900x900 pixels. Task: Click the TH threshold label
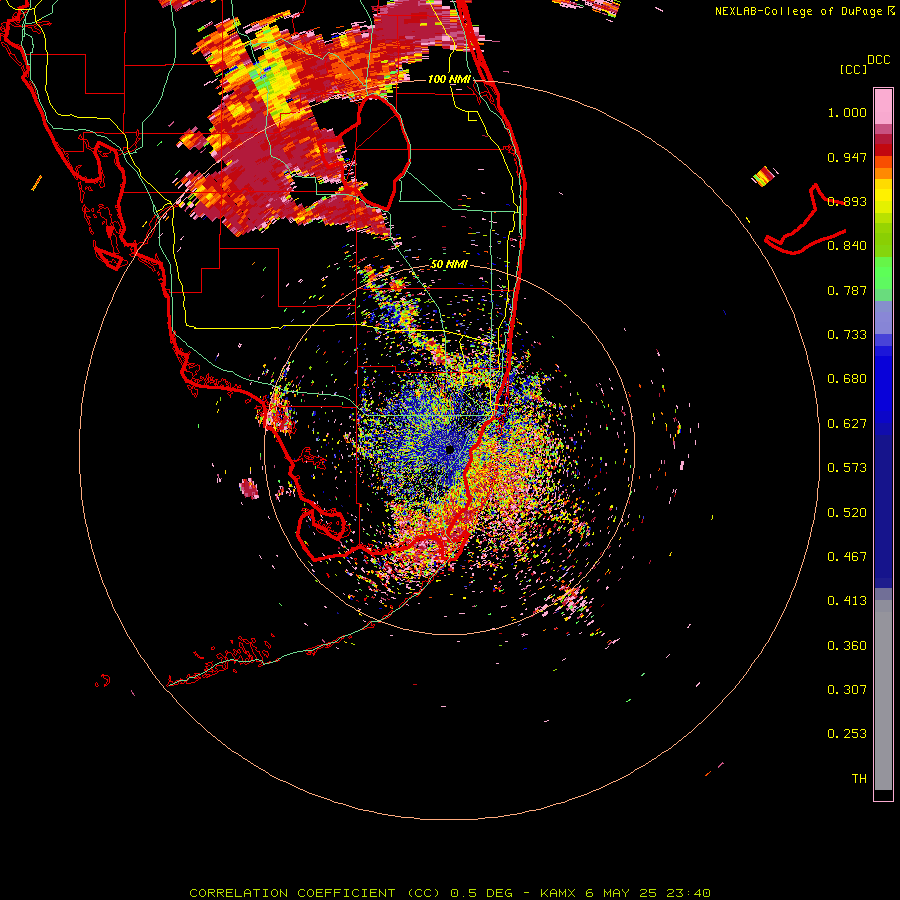click(859, 779)
